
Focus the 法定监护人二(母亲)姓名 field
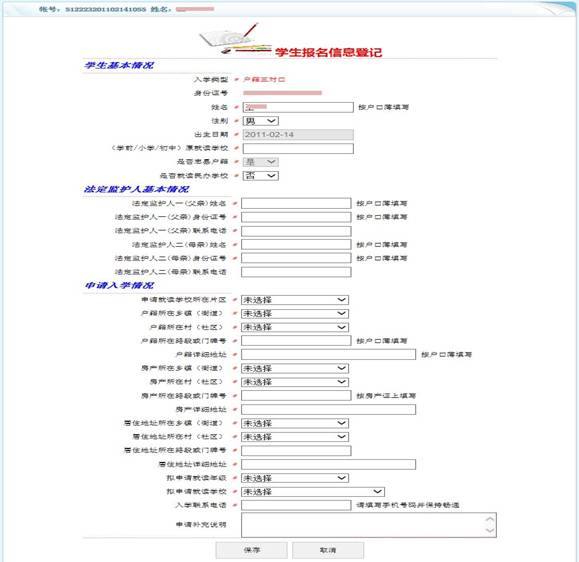click(x=296, y=244)
